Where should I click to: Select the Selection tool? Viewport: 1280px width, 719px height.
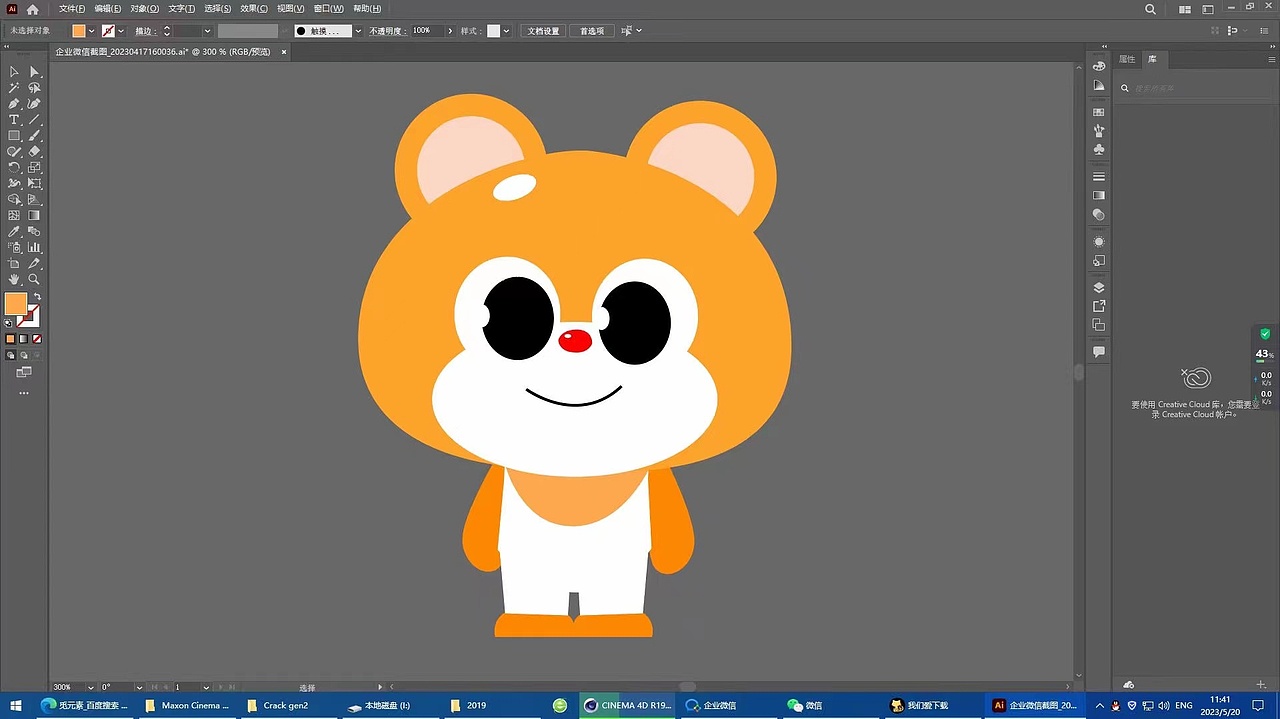(14, 71)
